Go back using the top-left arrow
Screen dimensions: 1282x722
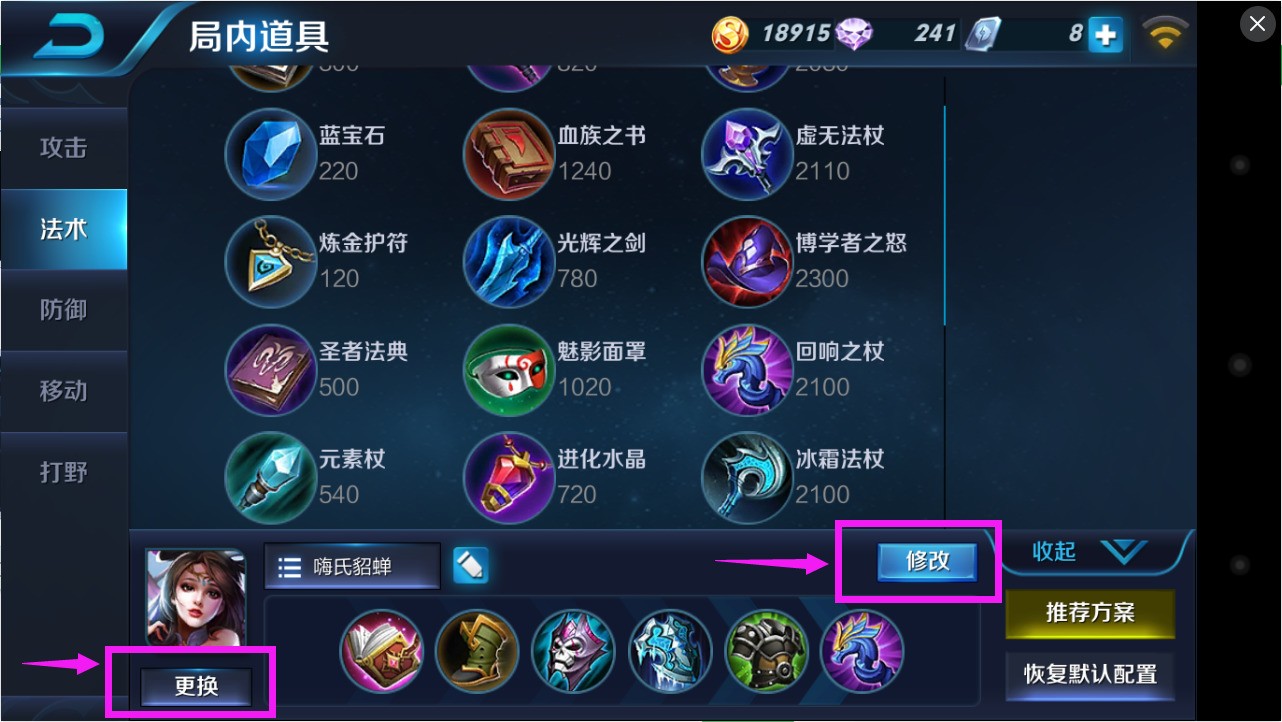pos(70,35)
